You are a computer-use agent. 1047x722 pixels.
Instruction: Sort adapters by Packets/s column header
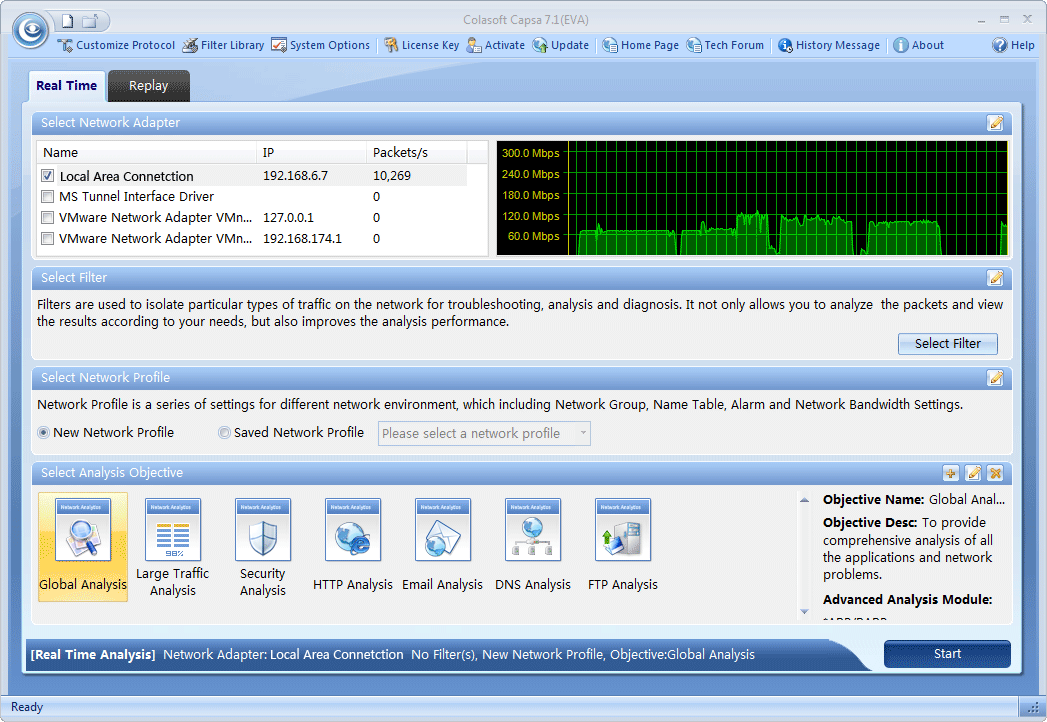click(x=417, y=152)
